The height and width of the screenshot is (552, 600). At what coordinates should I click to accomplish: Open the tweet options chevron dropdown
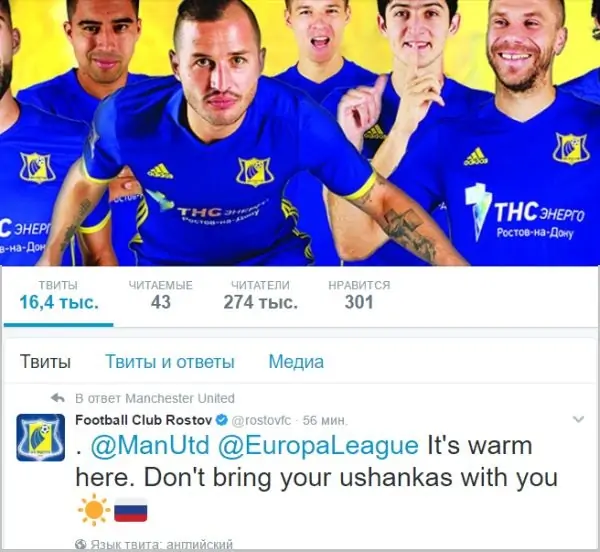click(578, 419)
